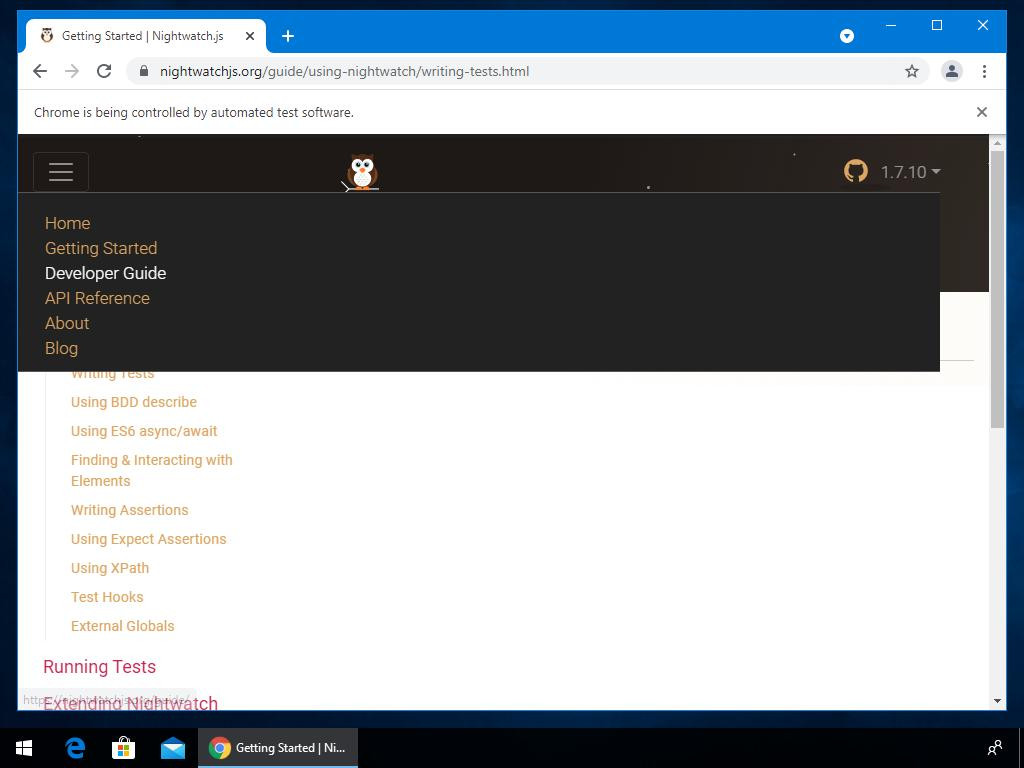Click the page vertical scrollbar thumb
Screen dimensions: 1024x768
tap(997, 289)
